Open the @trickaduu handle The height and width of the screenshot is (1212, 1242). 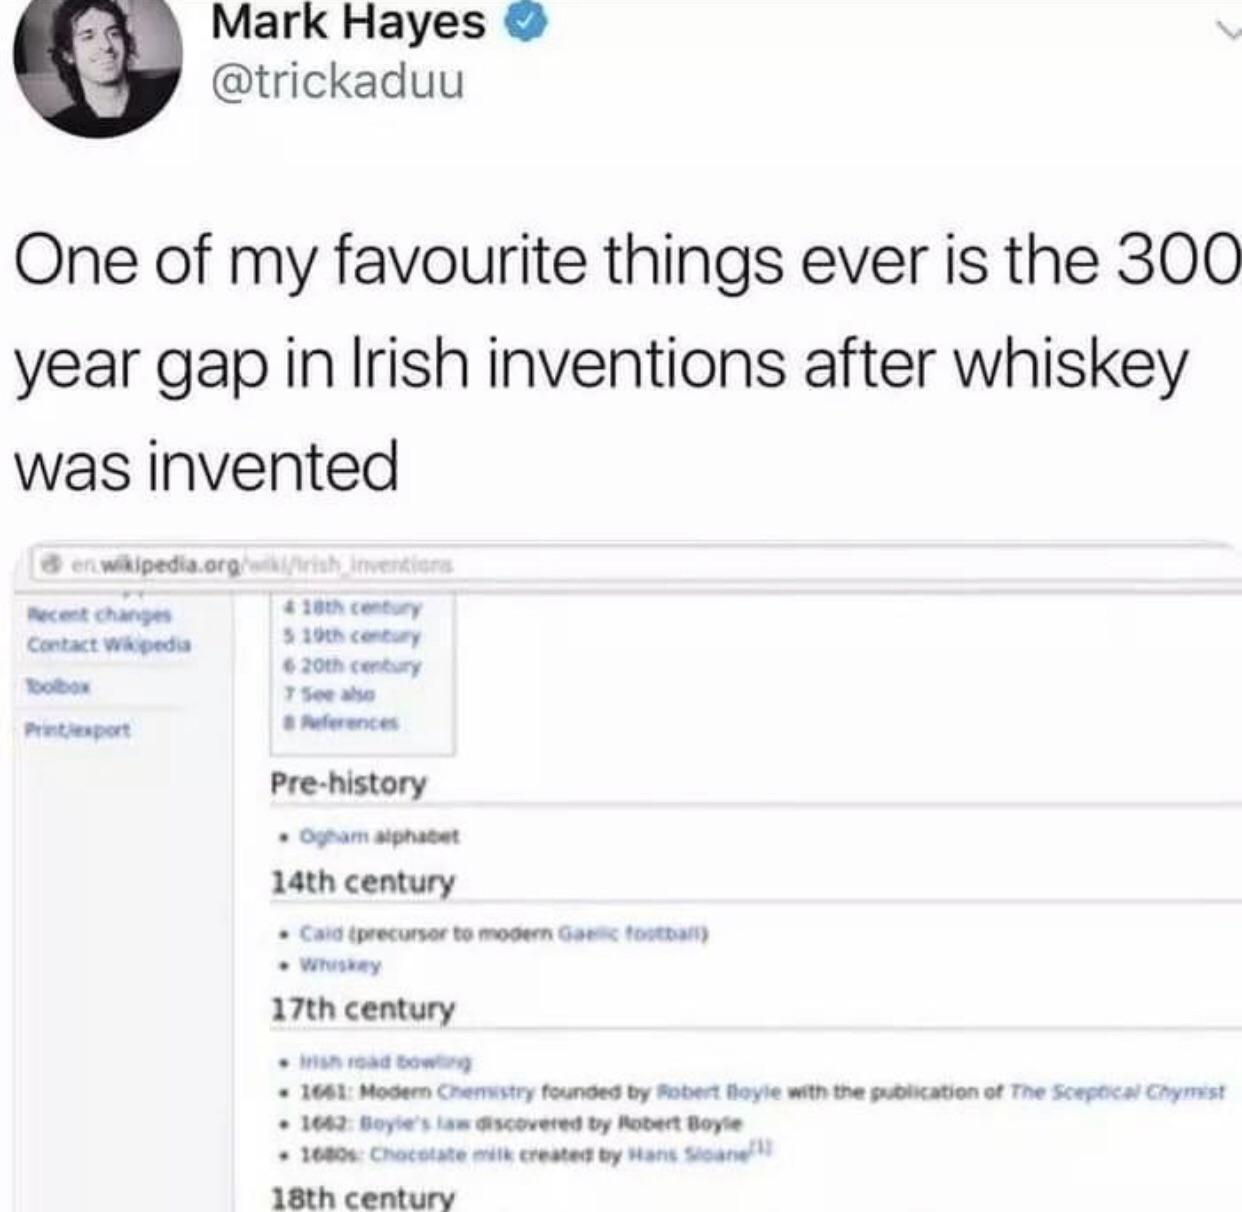[x=338, y=81]
